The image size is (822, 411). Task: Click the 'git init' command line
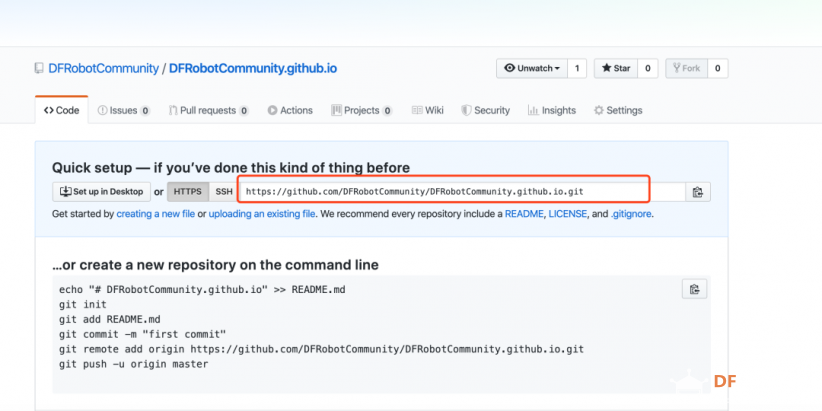pos(83,305)
